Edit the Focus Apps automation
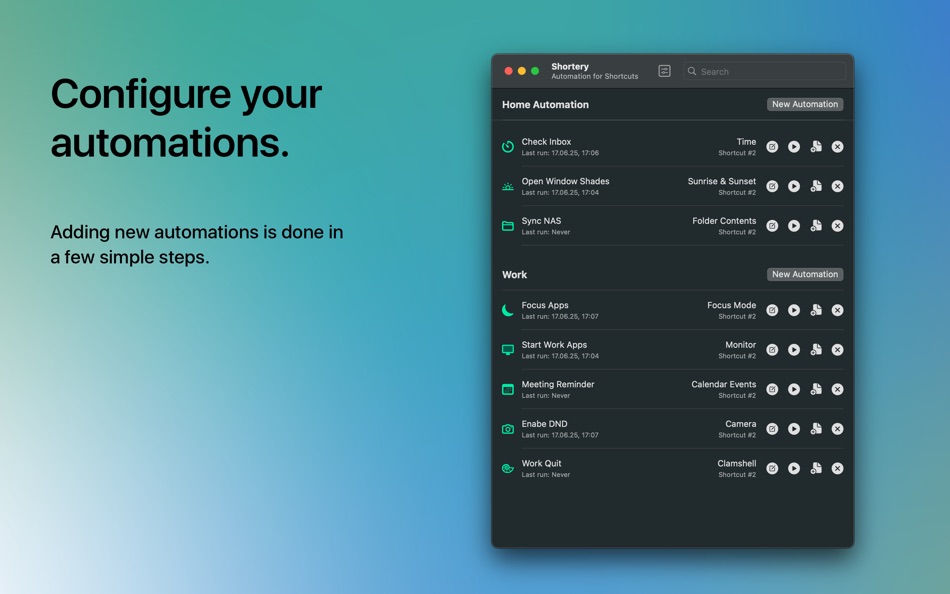Viewport: 950px width, 594px height. click(x=772, y=310)
